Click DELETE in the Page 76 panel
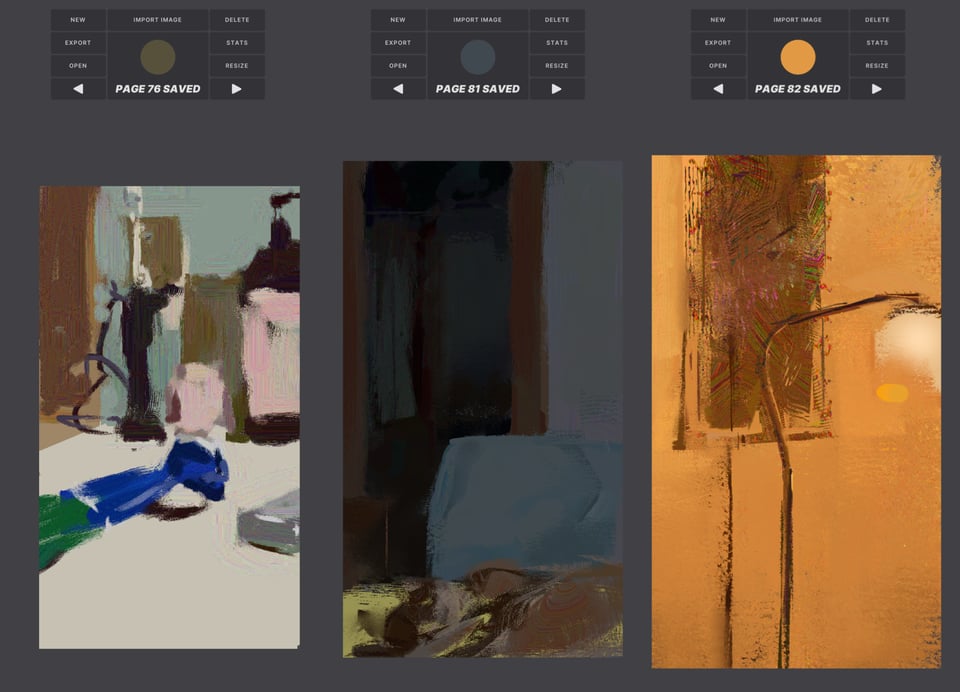The height and width of the screenshot is (692, 960). pos(237,20)
